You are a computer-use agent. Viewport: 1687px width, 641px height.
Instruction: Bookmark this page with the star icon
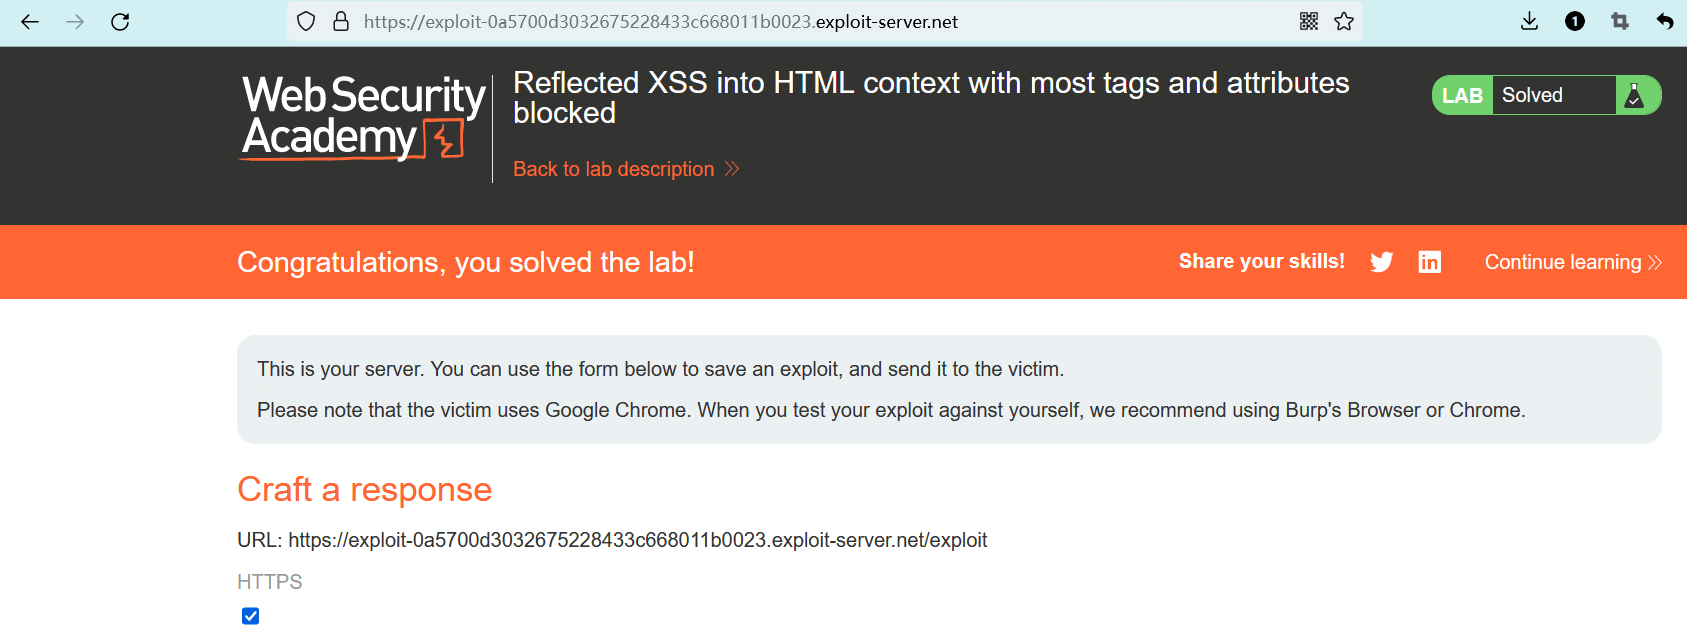(1344, 22)
